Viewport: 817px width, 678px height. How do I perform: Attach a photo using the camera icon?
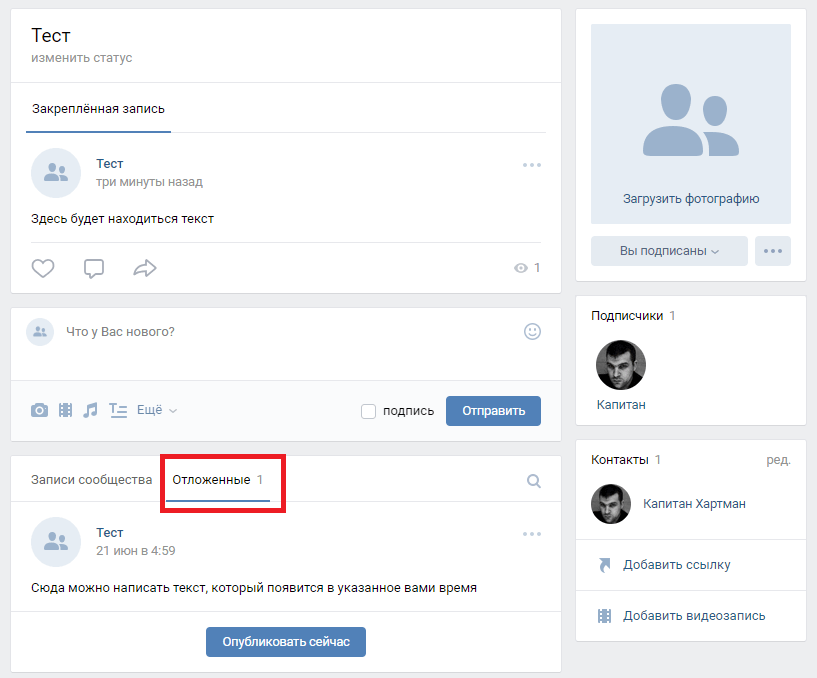point(39,410)
